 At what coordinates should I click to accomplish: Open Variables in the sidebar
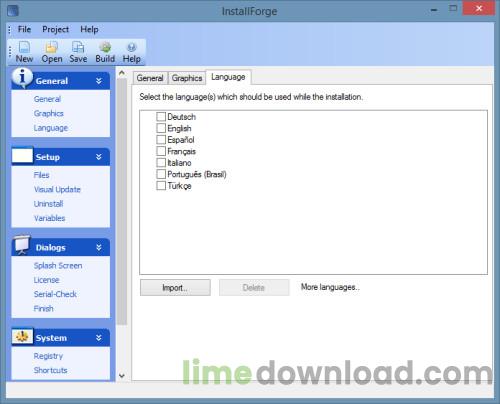(x=49, y=218)
